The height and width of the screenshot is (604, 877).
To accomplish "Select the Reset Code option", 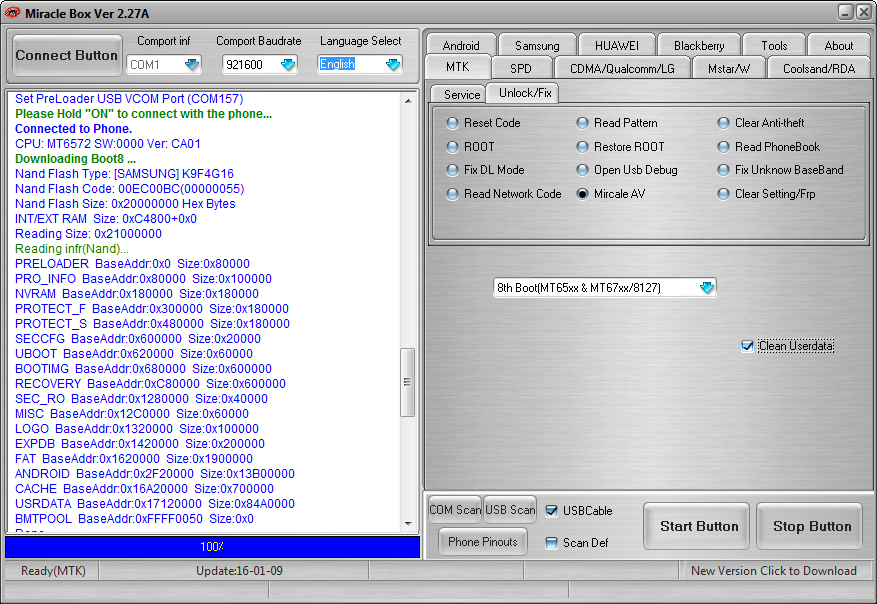I will pyautogui.click(x=484, y=122).
